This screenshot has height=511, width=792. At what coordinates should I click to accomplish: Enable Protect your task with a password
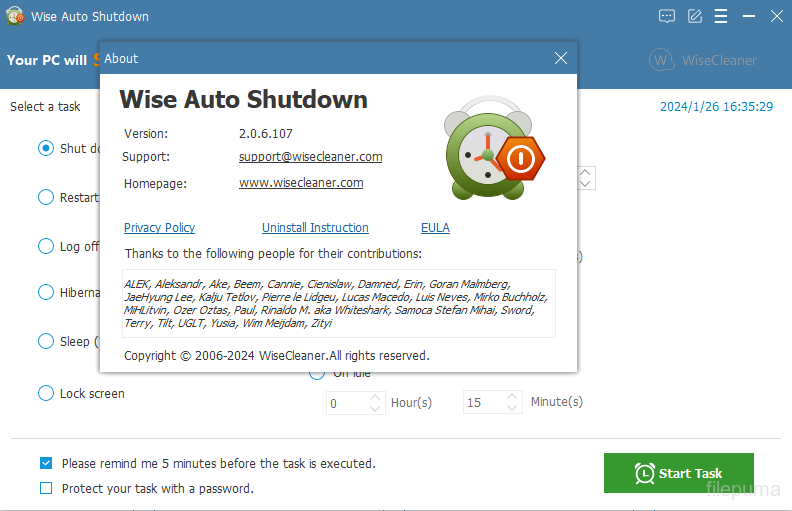tap(46, 488)
